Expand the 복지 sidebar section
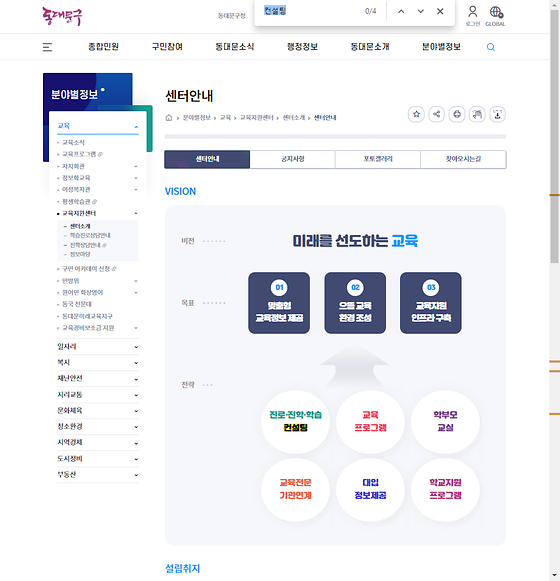 coord(98,363)
